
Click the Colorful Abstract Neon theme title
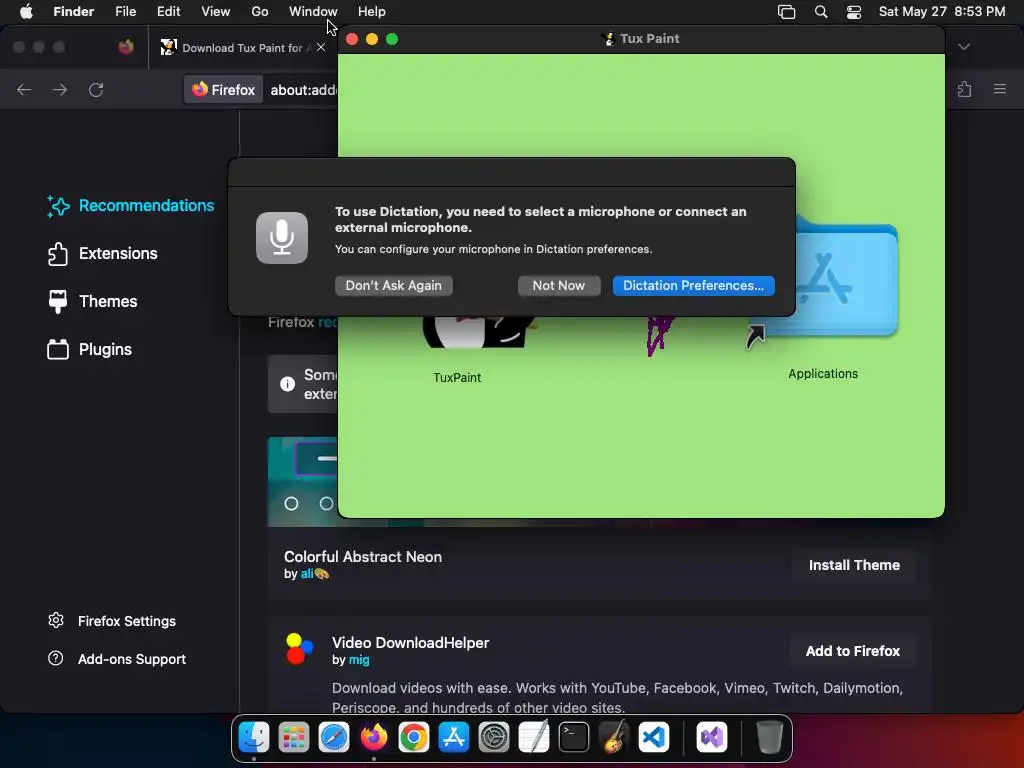click(363, 557)
